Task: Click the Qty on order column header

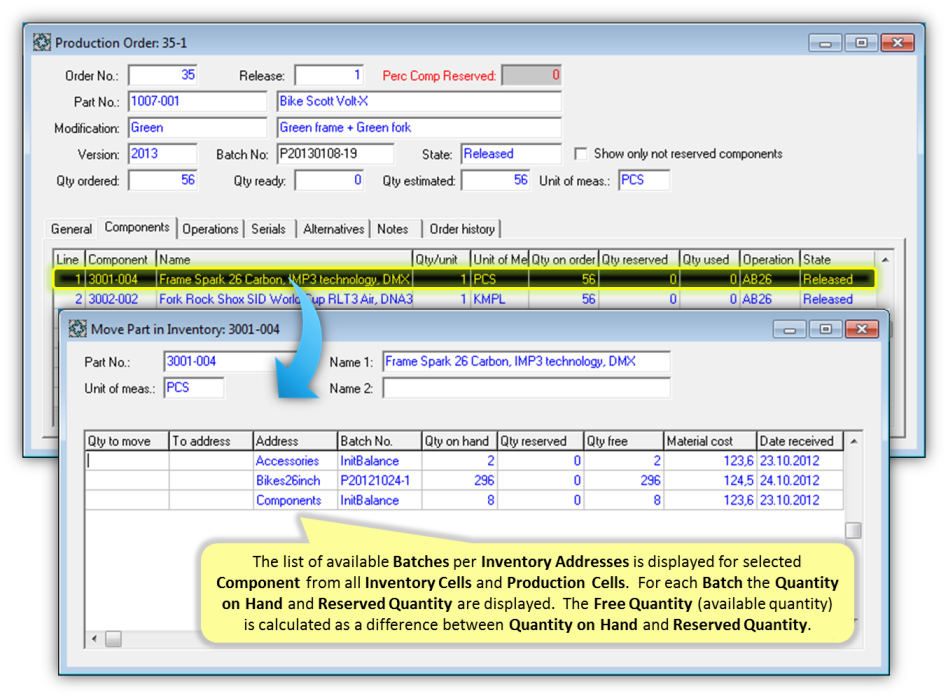Action: [564, 259]
